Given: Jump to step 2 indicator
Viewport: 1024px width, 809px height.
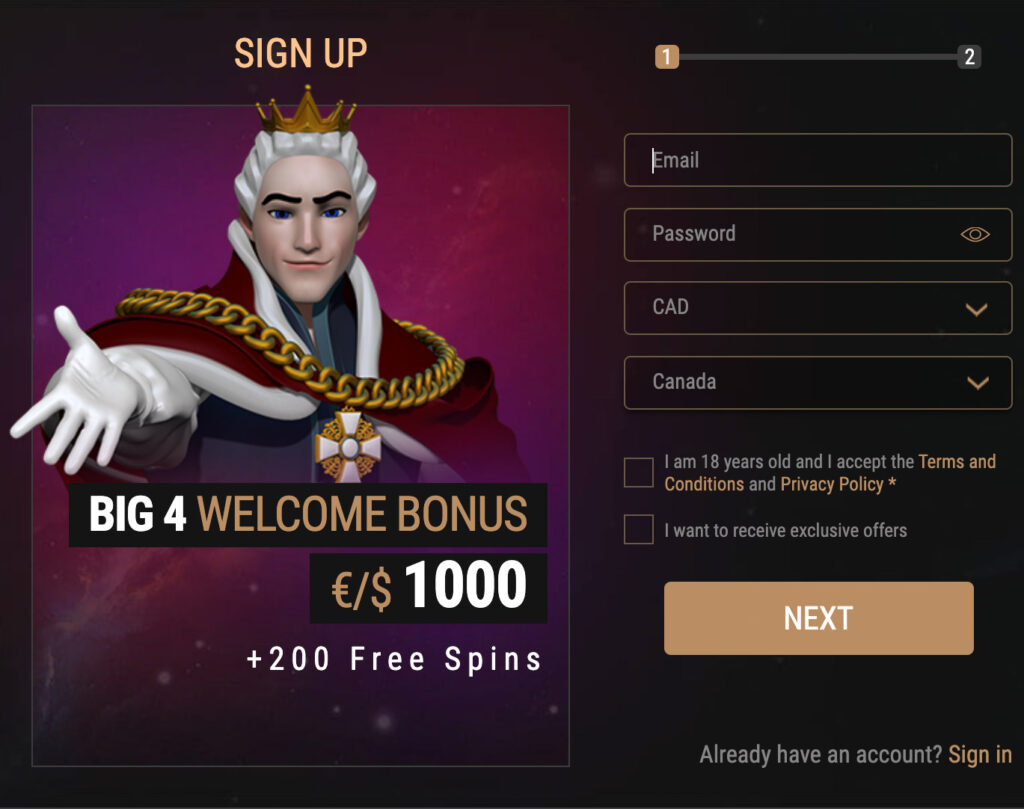Looking at the screenshot, I should point(969,57).
